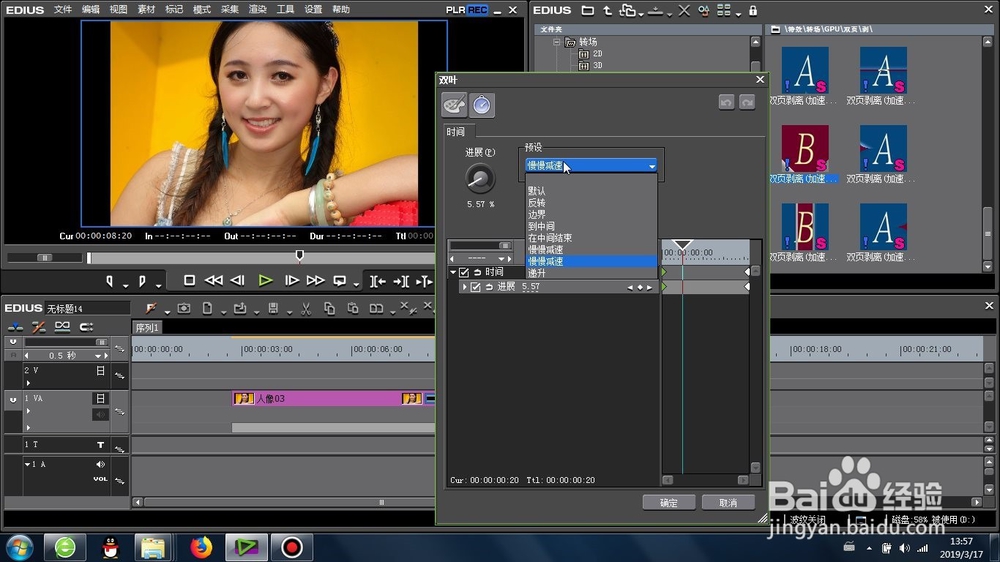
Task: Click the Rewind button in player
Action: [214, 281]
